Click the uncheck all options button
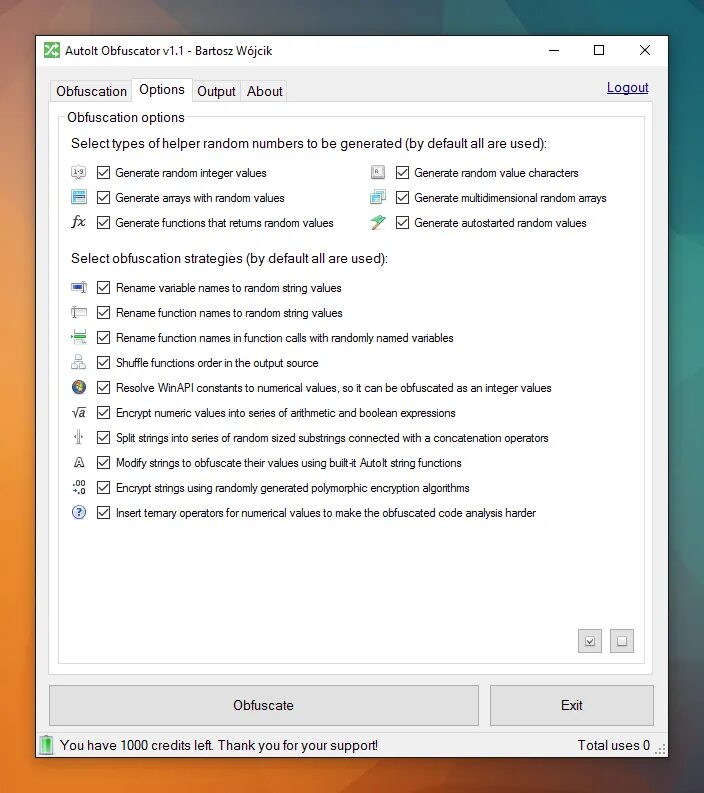This screenshot has width=704, height=793. (x=622, y=641)
